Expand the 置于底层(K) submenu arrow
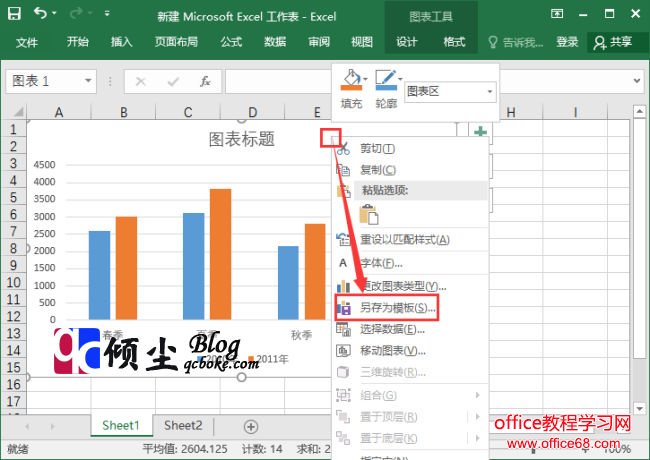 [478, 438]
